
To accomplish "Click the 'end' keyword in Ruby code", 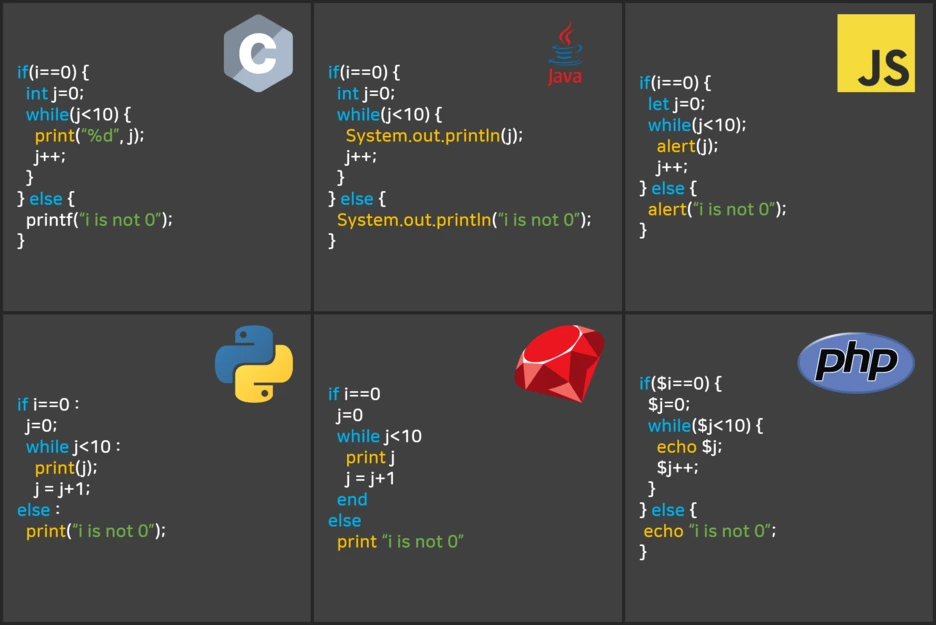I will coord(352,500).
